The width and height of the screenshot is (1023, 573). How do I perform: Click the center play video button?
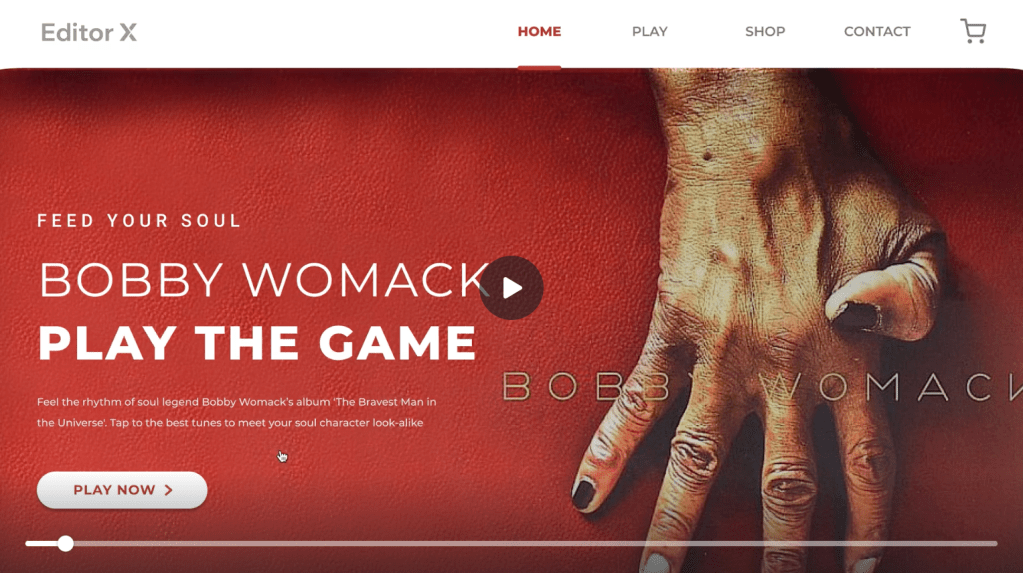click(x=512, y=288)
